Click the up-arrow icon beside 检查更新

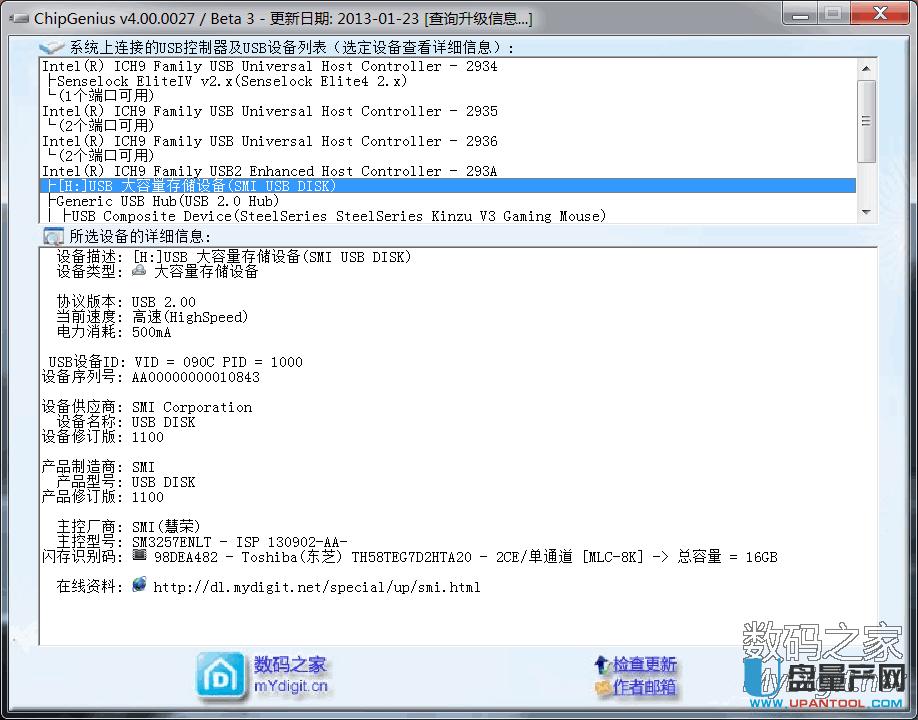pyautogui.click(x=601, y=664)
